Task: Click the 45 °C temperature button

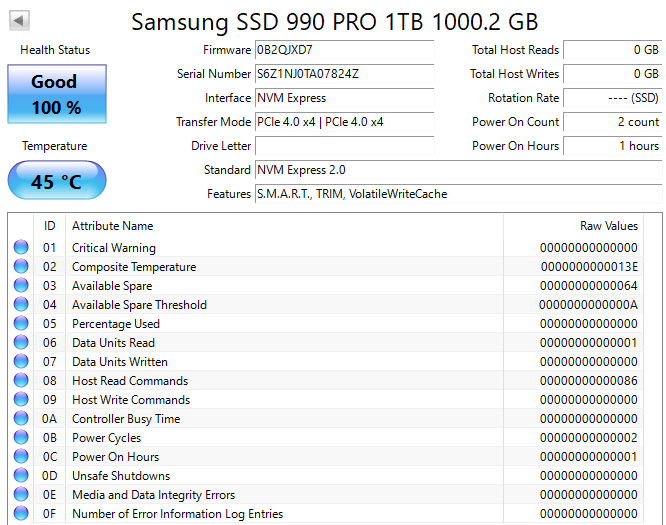Action: pos(57,180)
